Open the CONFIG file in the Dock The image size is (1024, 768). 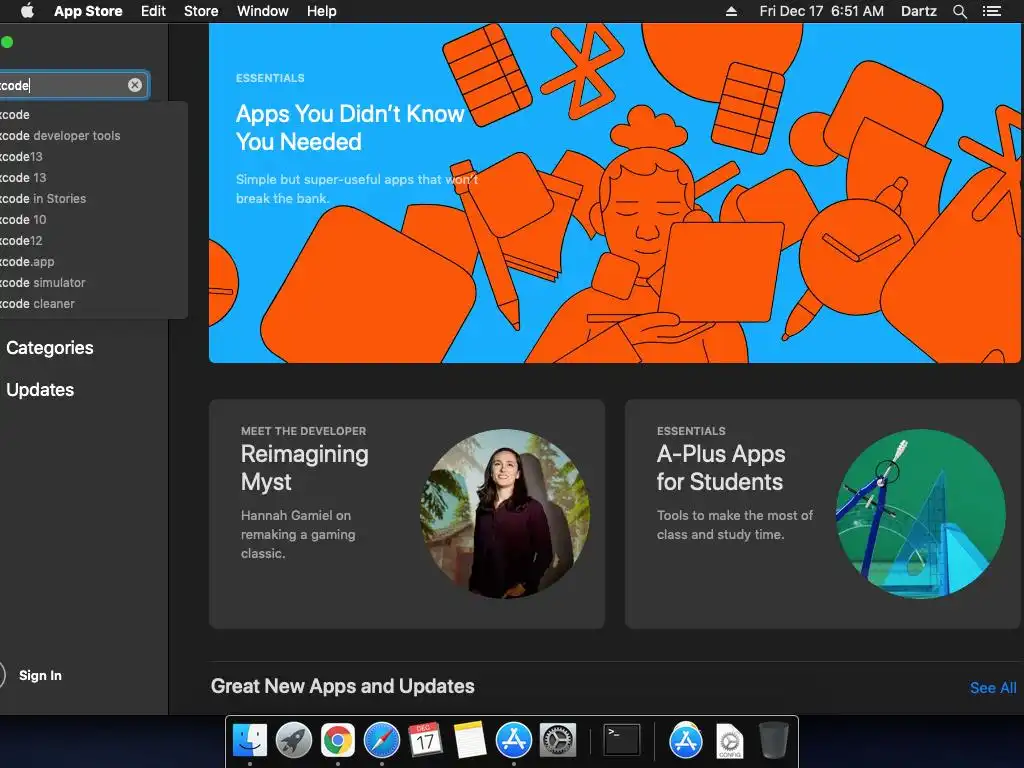729,741
